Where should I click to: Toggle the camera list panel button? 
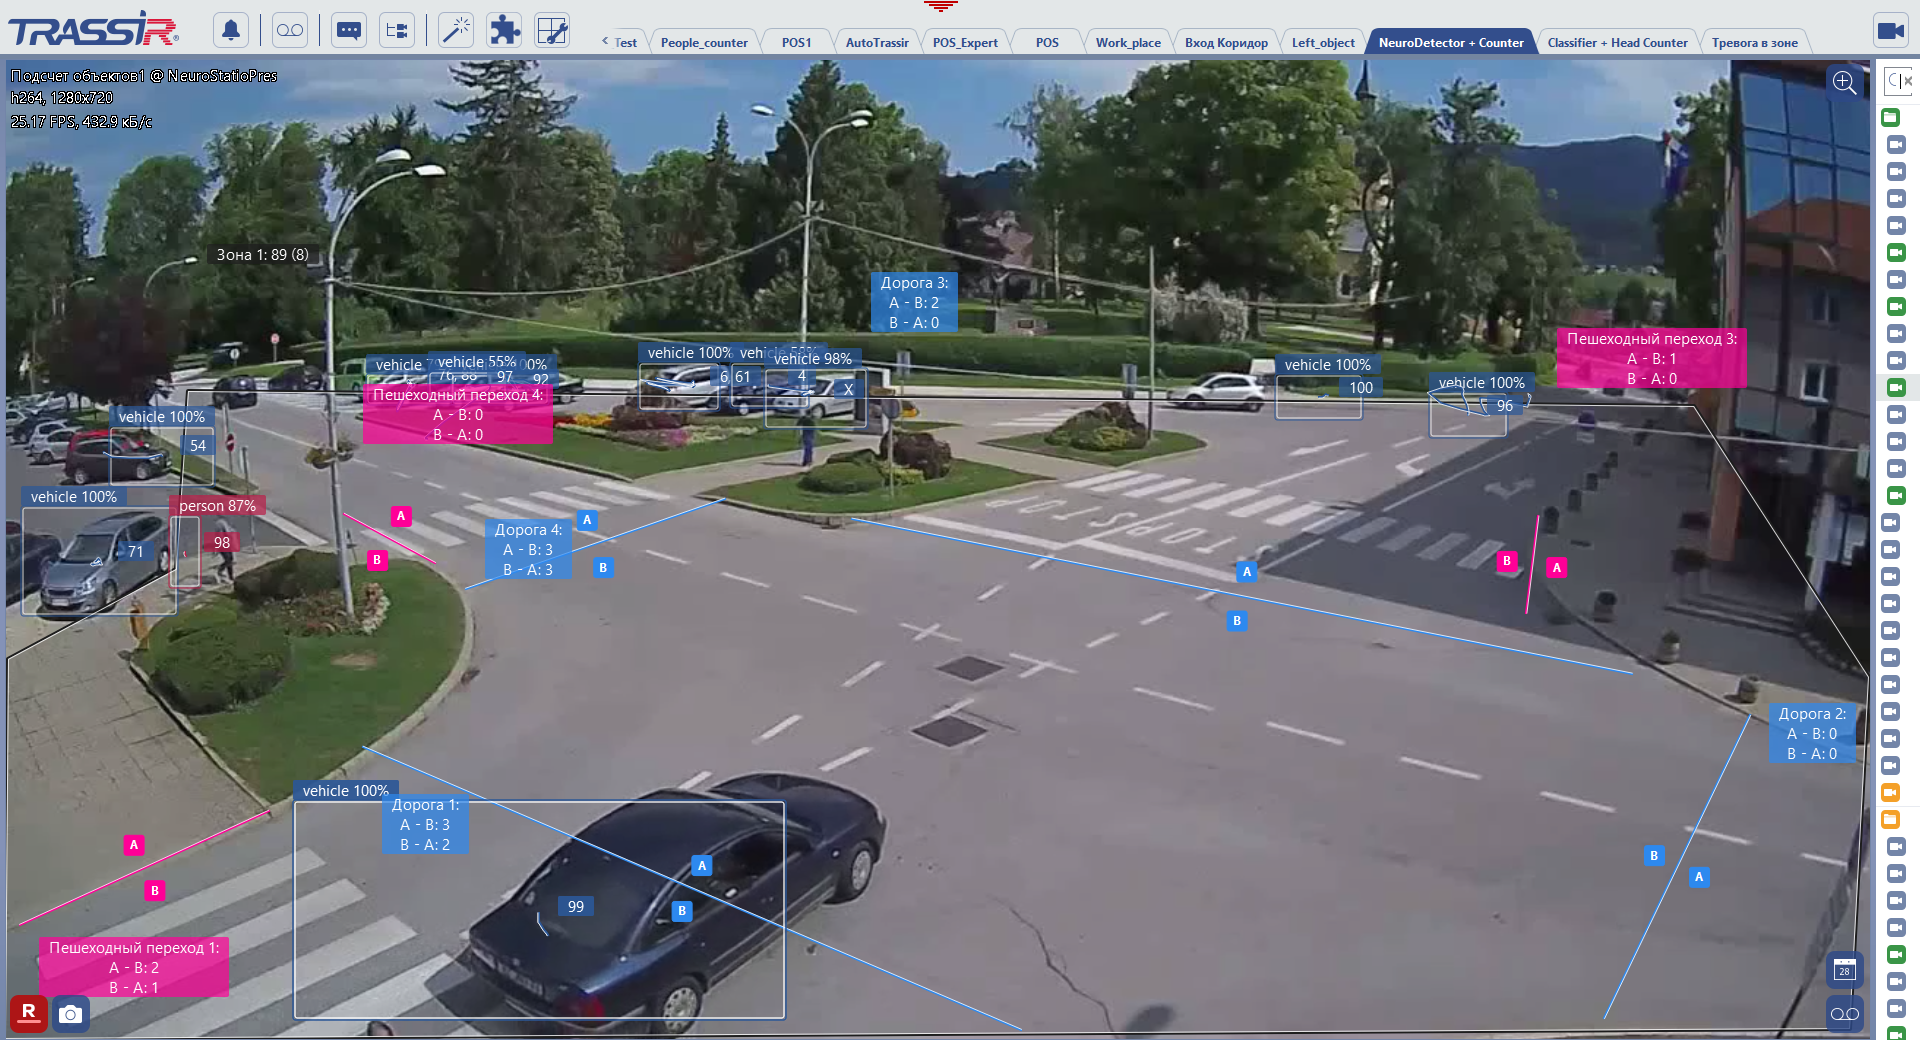[1890, 30]
